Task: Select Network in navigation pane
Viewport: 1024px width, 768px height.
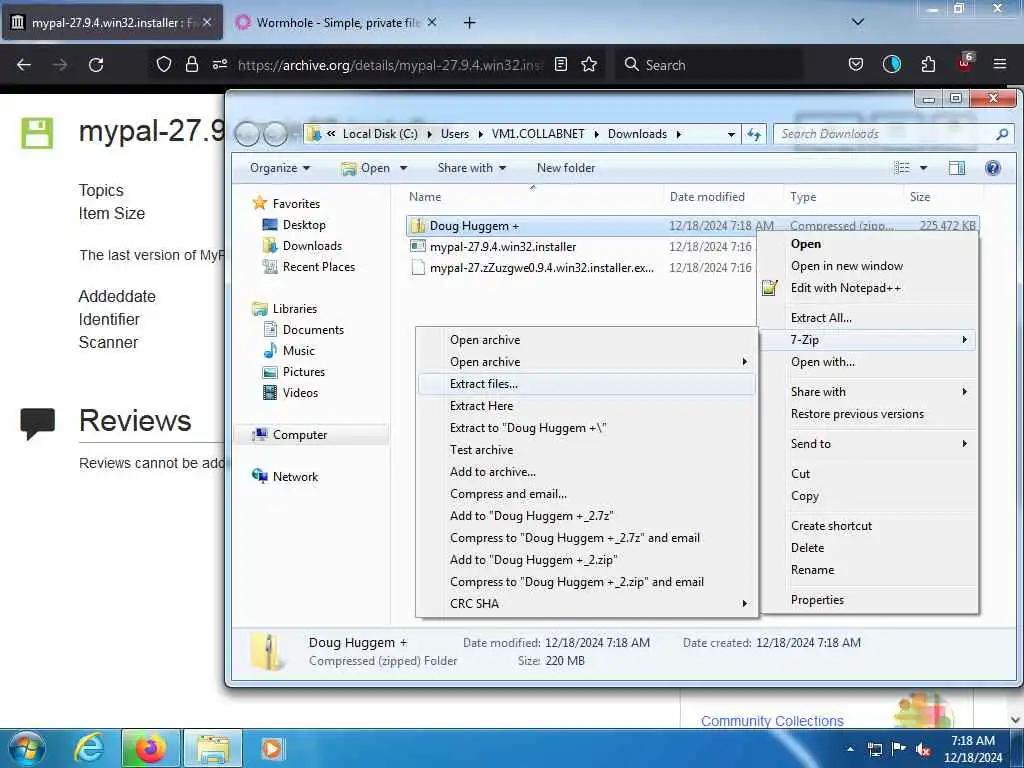Action: tap(295, 477)
